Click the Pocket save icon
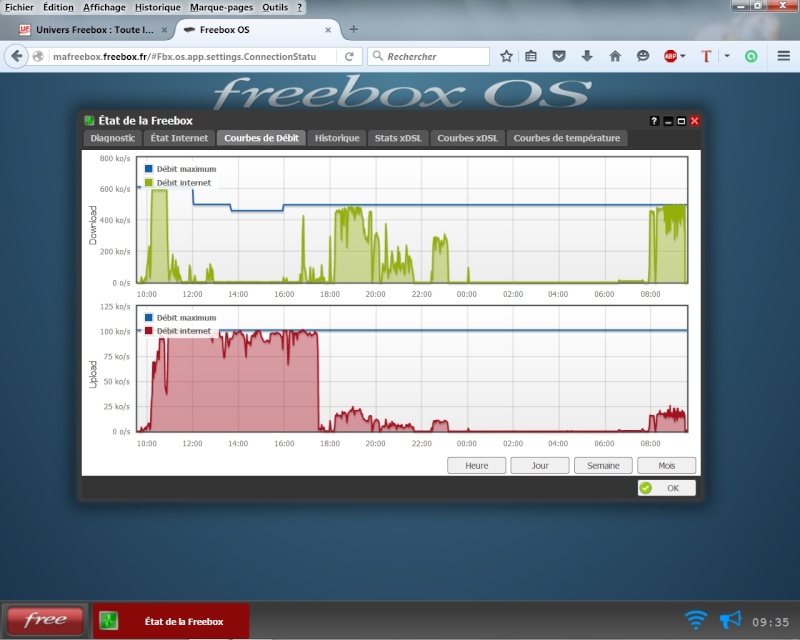 559,56
